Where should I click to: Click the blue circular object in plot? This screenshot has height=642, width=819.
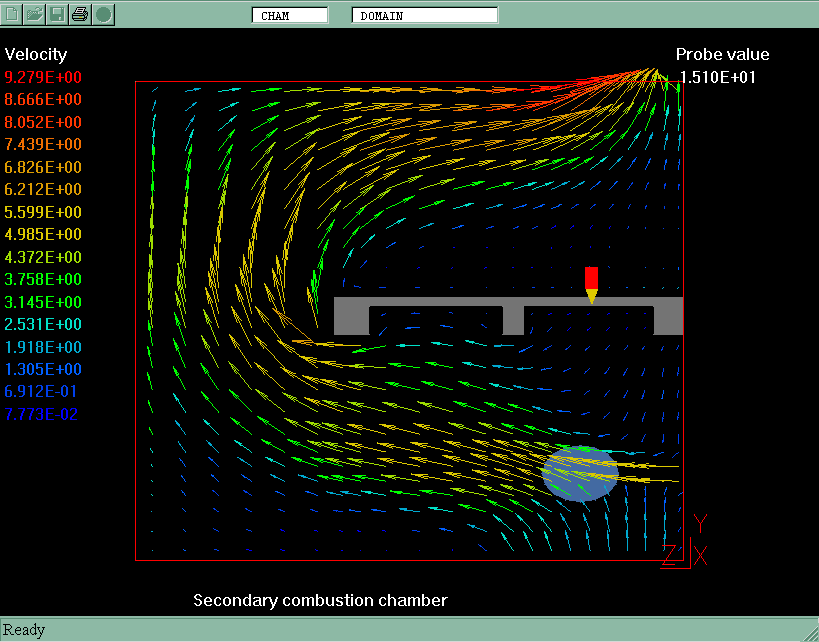pos(577,474)
